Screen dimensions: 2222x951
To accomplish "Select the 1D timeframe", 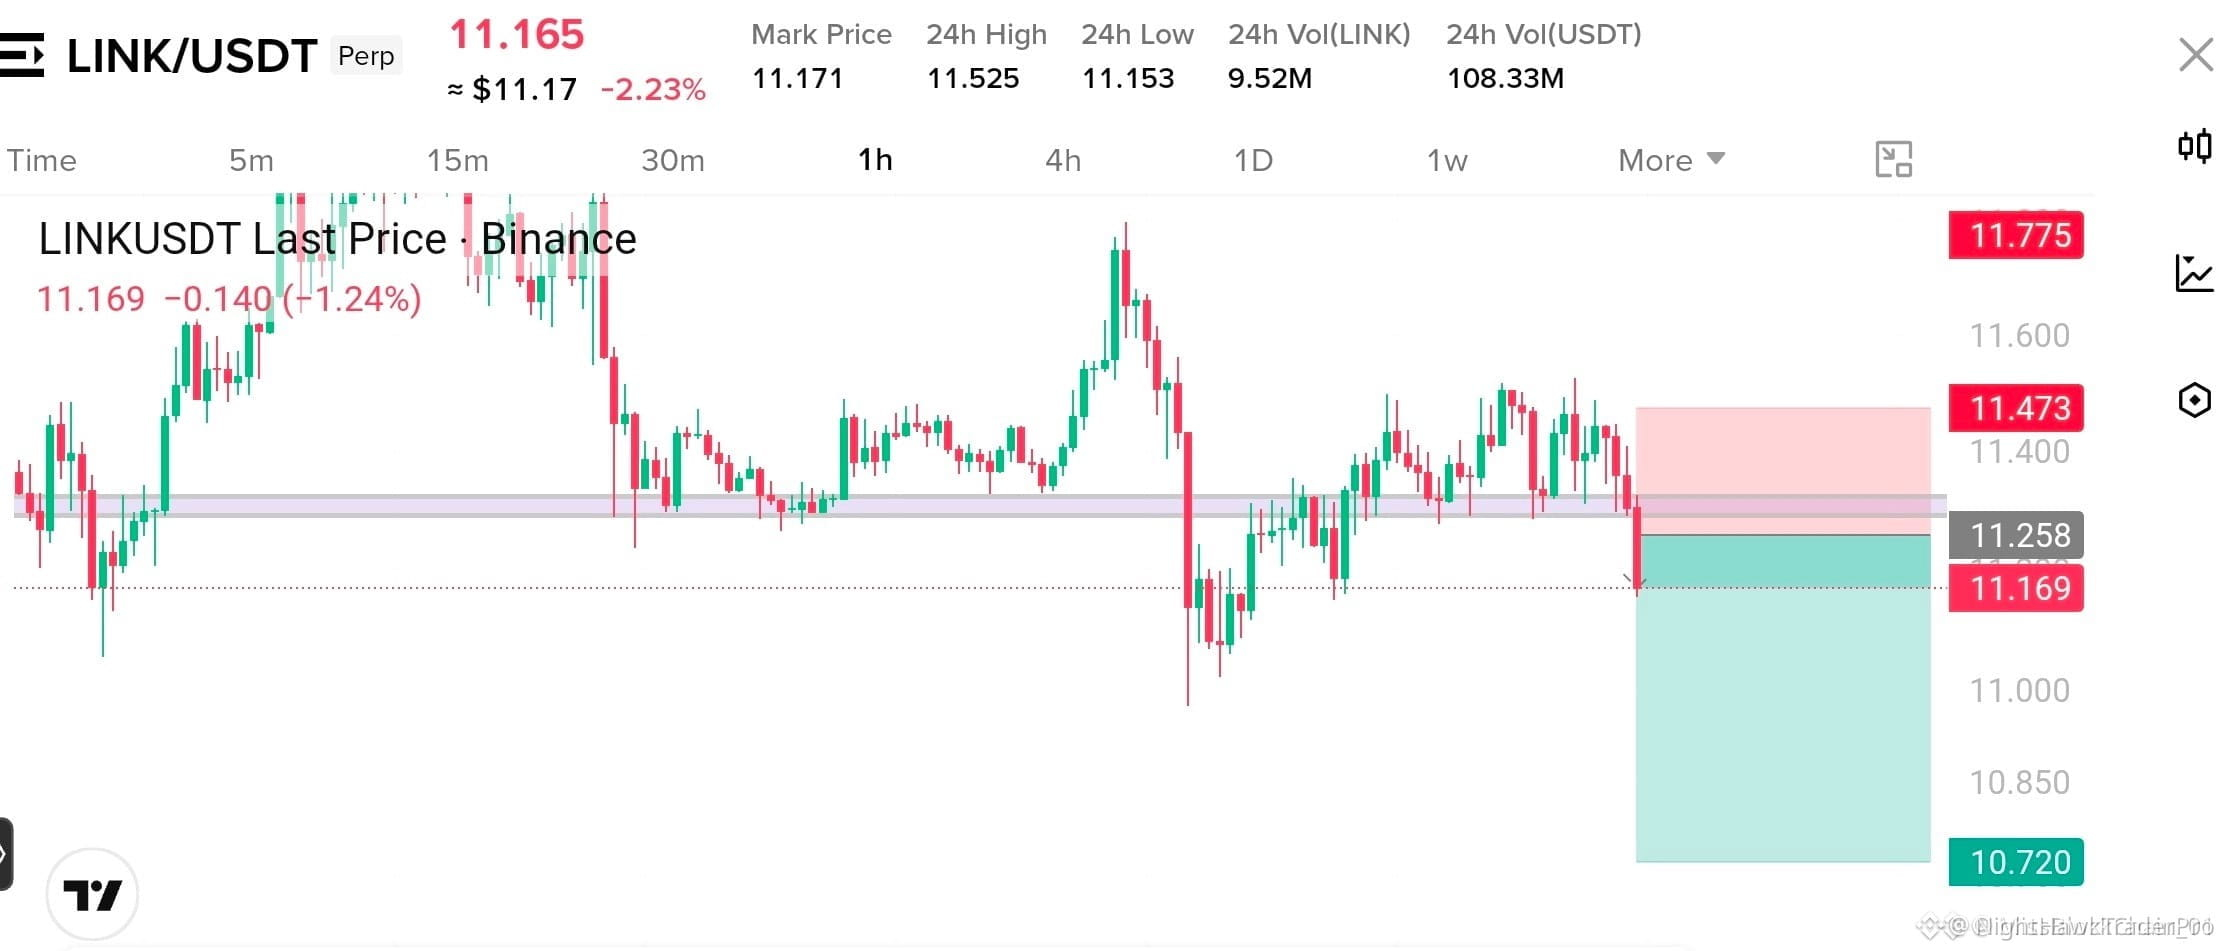I will [x=1253, y=160].
